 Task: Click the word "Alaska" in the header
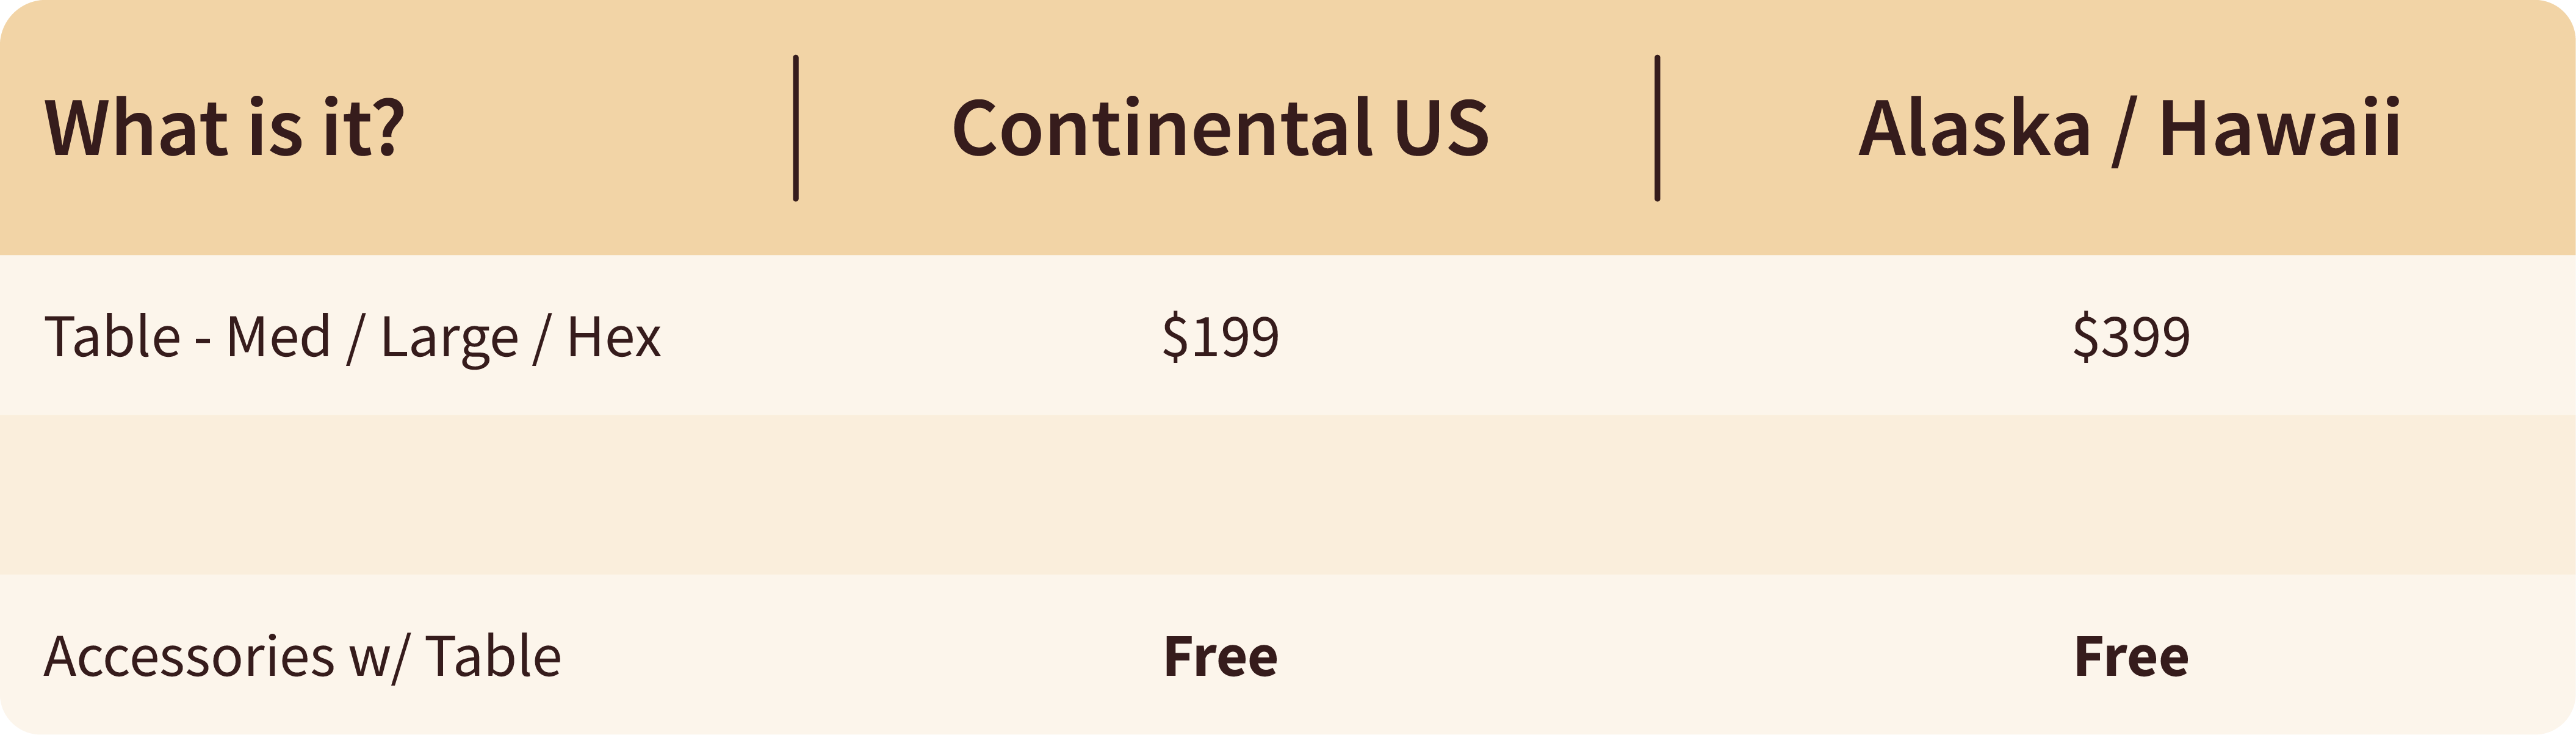point(1974,128)
